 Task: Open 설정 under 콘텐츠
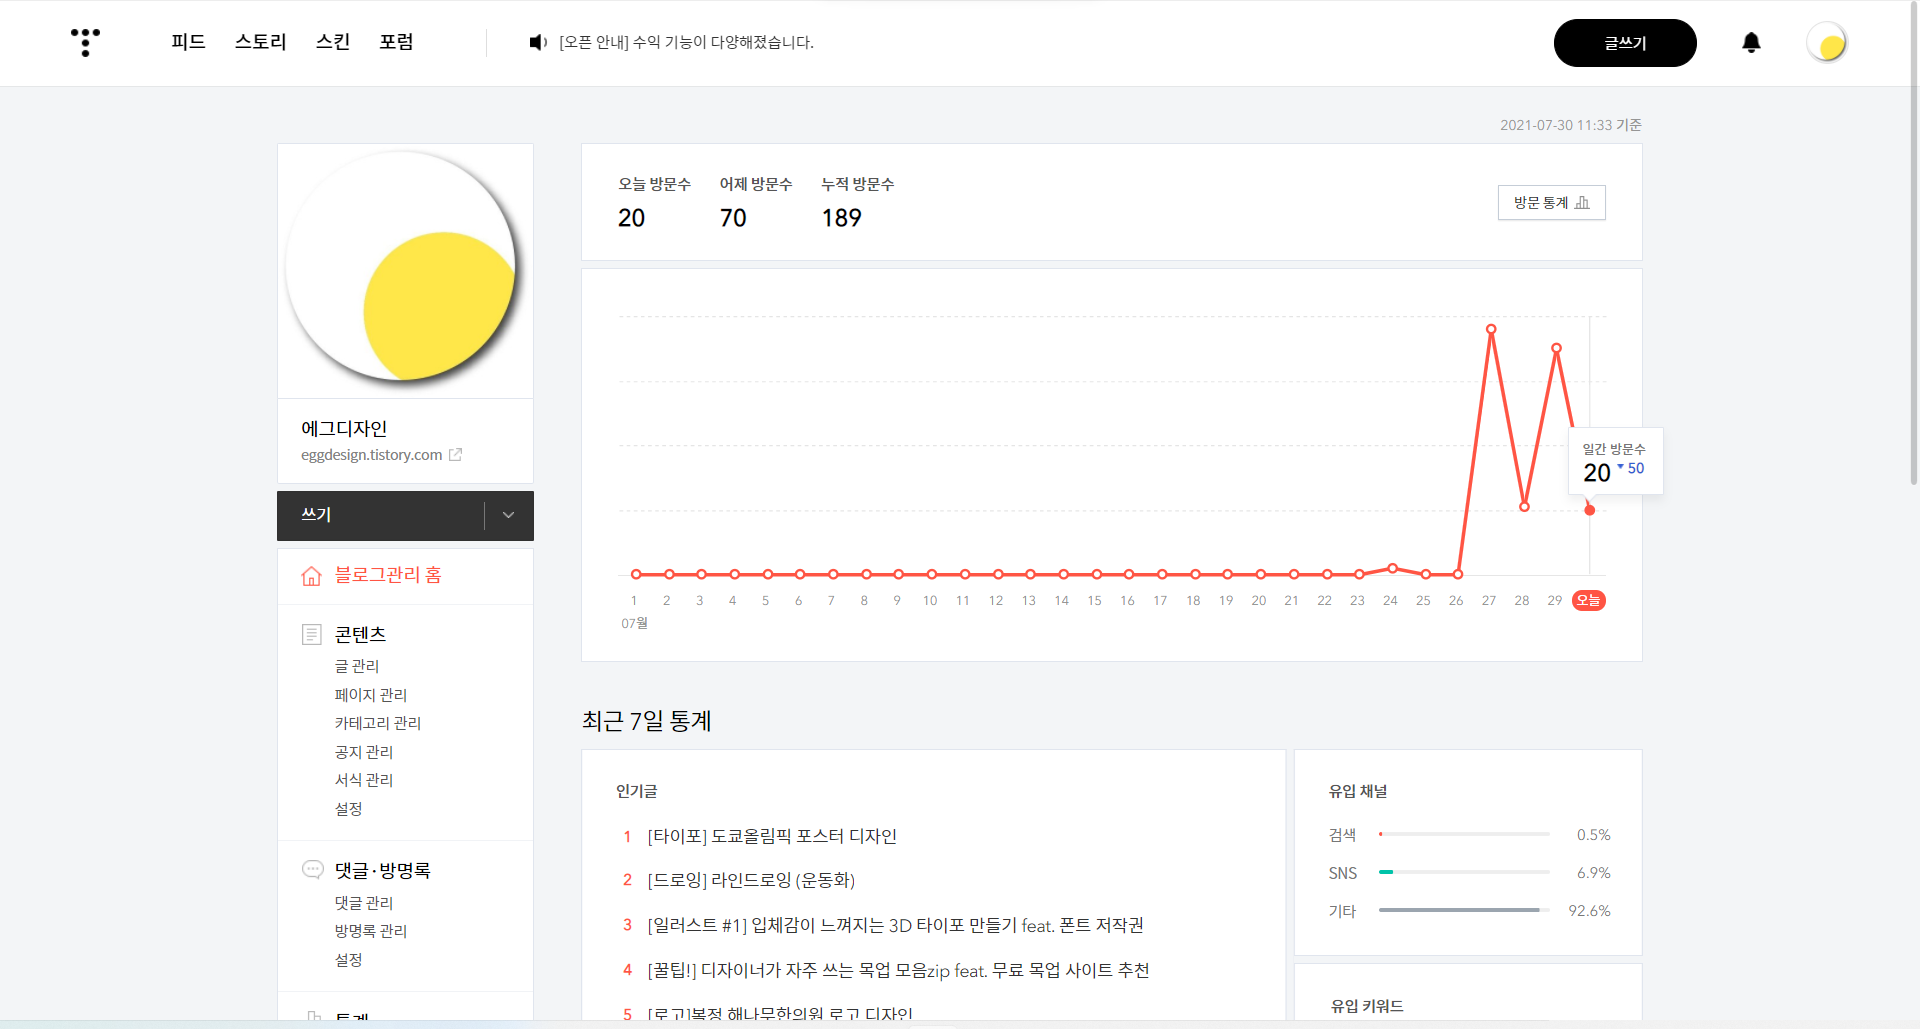click(x=348, y=809)
